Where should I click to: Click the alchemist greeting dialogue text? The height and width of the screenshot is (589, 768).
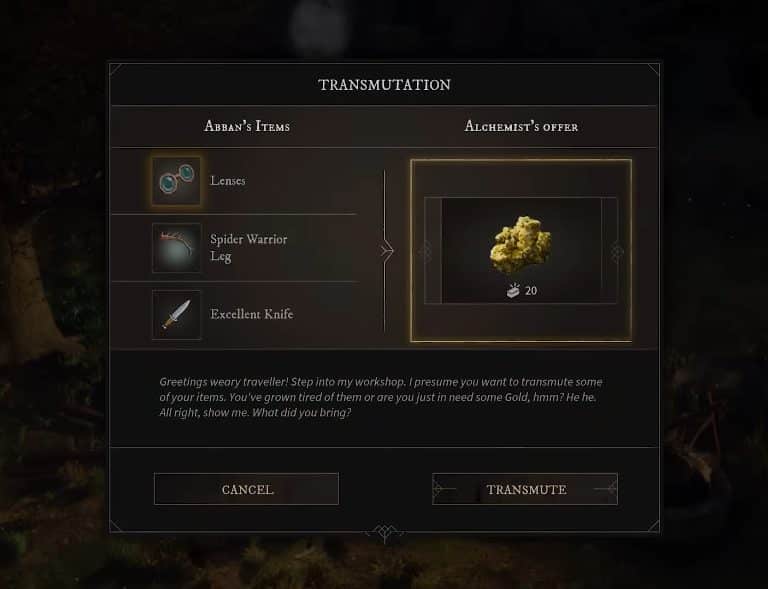tap(381, 397)
